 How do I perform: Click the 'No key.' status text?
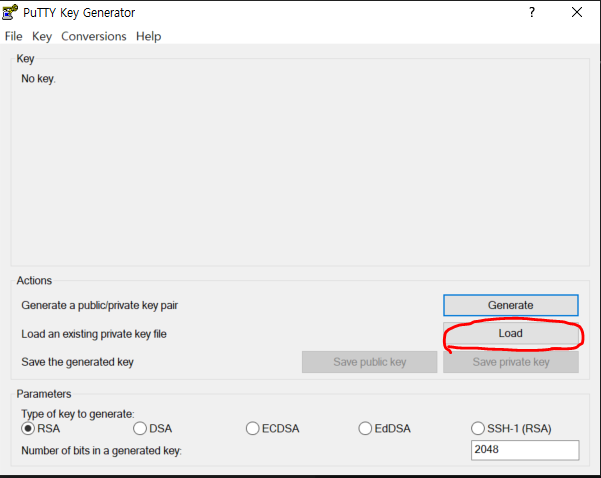tap(38, 79)
